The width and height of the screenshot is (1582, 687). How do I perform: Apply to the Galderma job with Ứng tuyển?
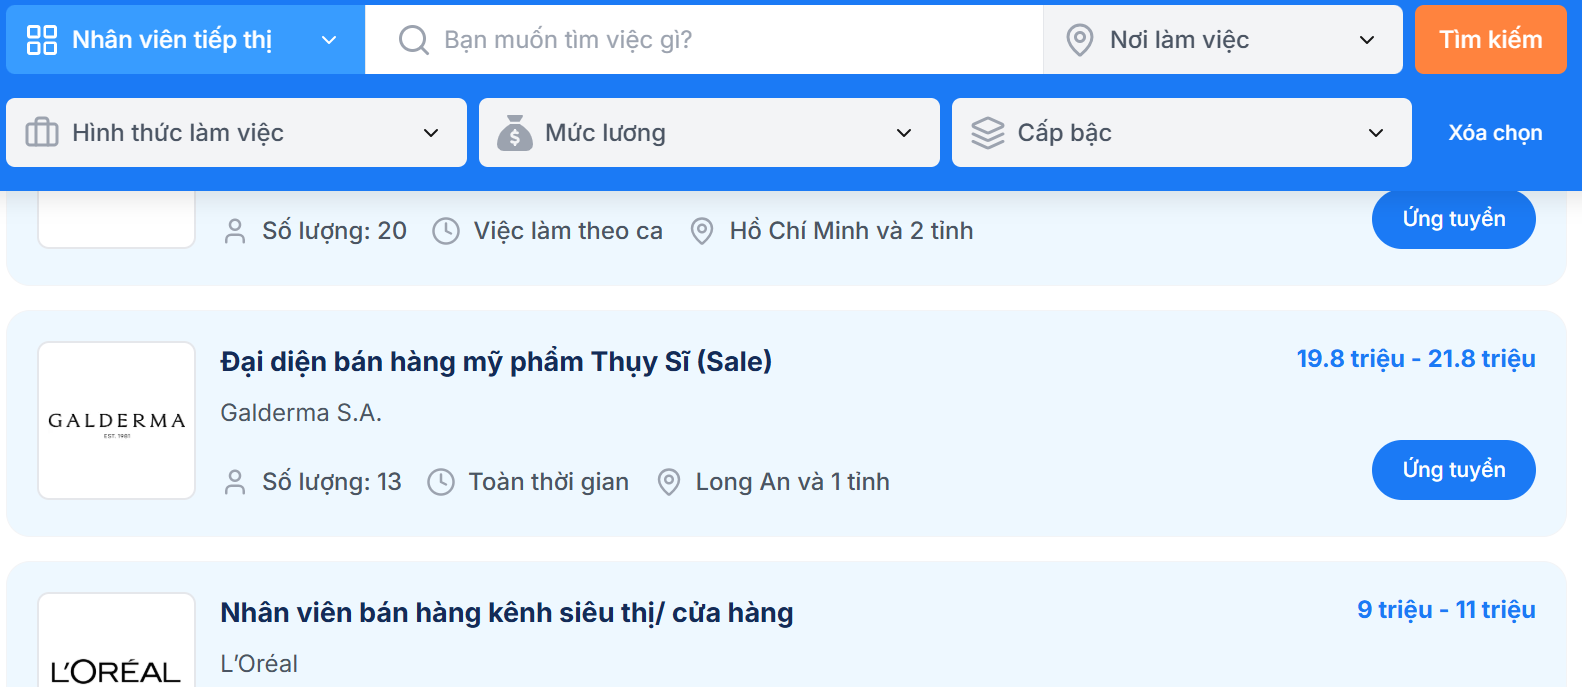[1453, 470]
